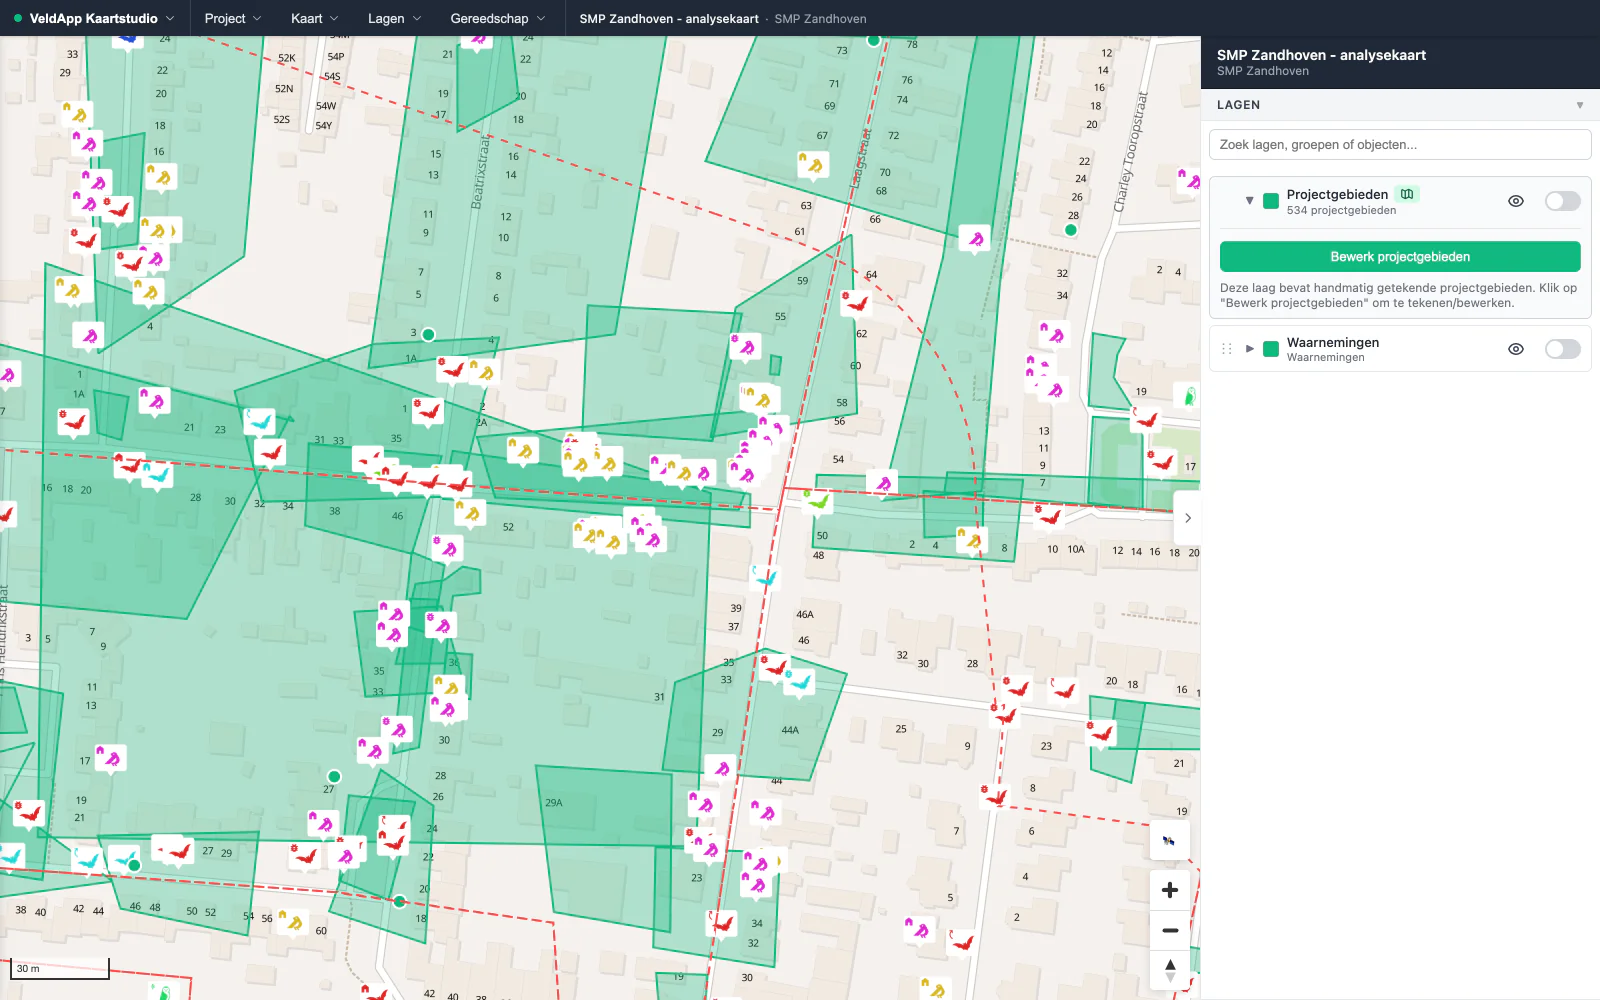The width and height of the screenshot is (1600, 1000).
Task: Select the red bat marker left of house 10
Action: [1048, 517]
